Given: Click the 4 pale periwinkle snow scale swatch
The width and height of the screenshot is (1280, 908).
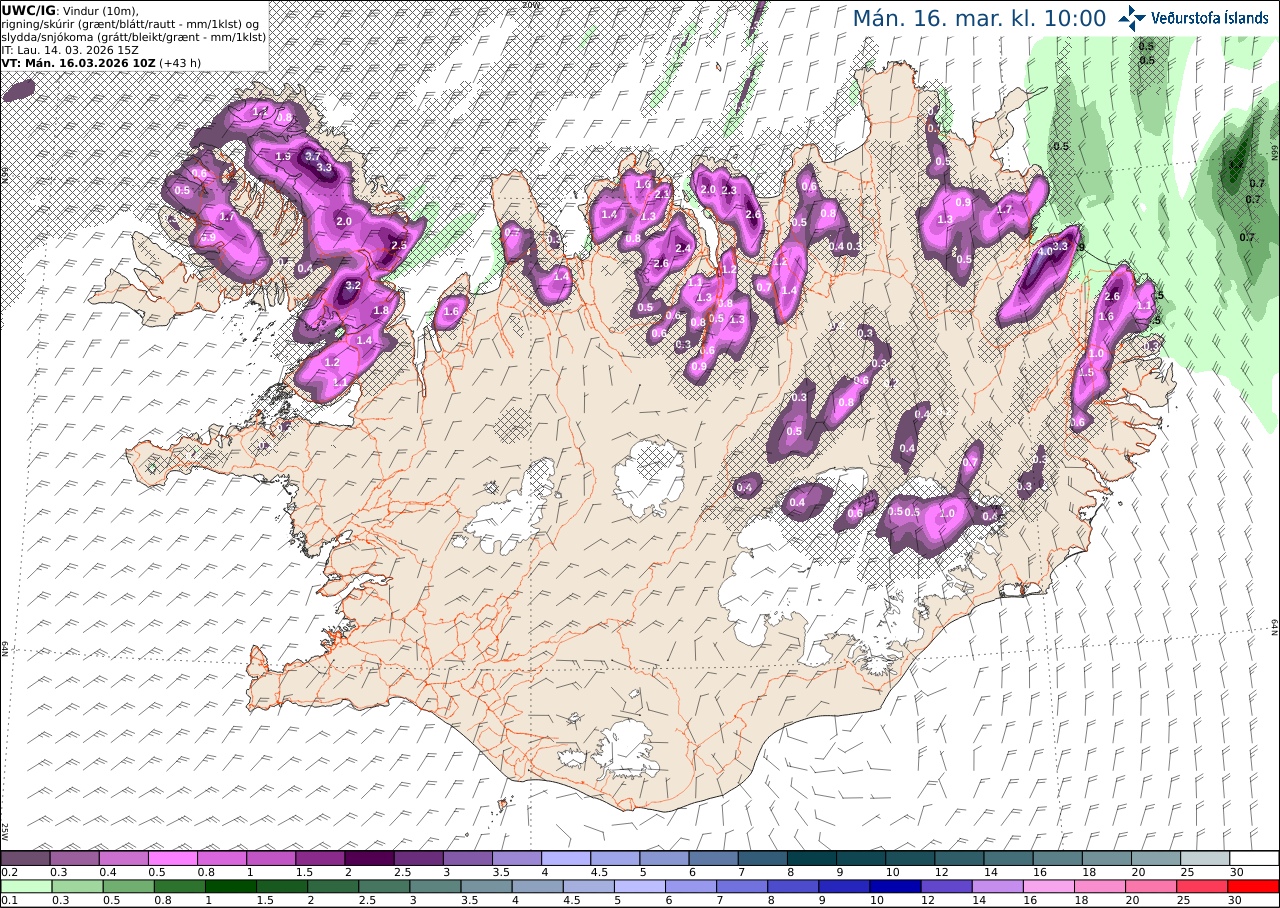Looking at the screenshot, I should click(566, 858).
